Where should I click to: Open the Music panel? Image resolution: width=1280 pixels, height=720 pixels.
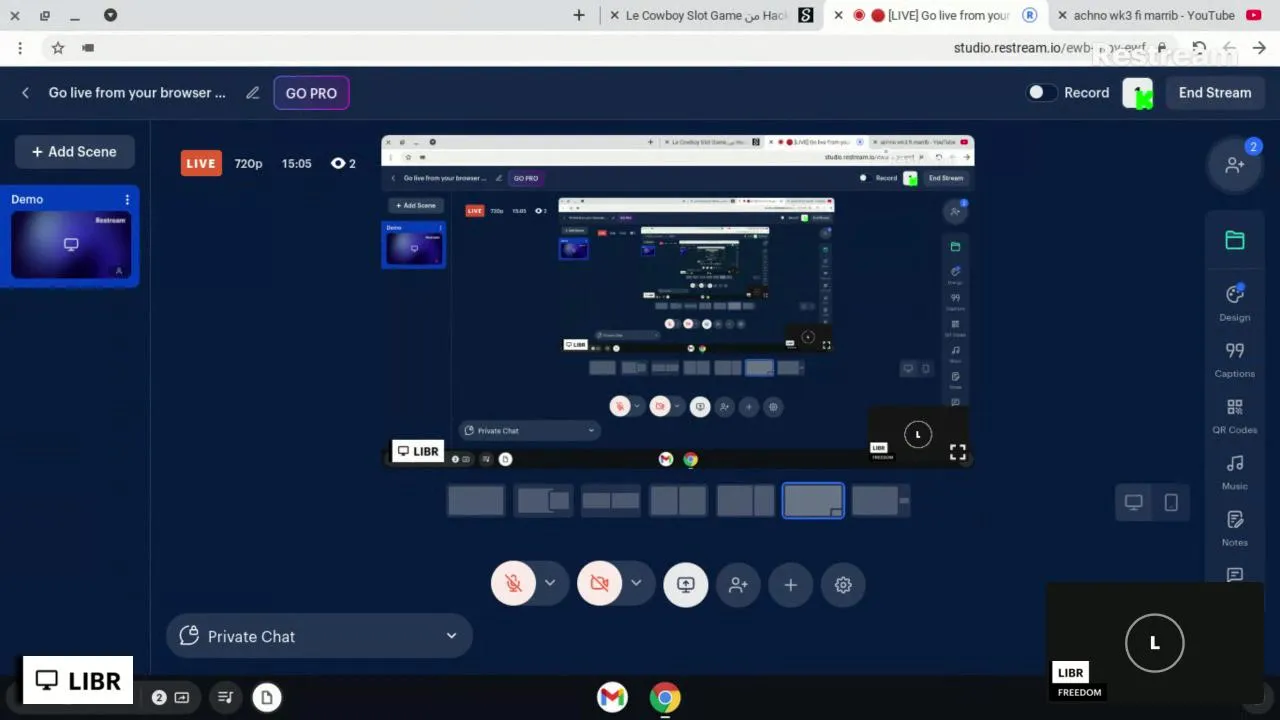tap(1234, 471)
